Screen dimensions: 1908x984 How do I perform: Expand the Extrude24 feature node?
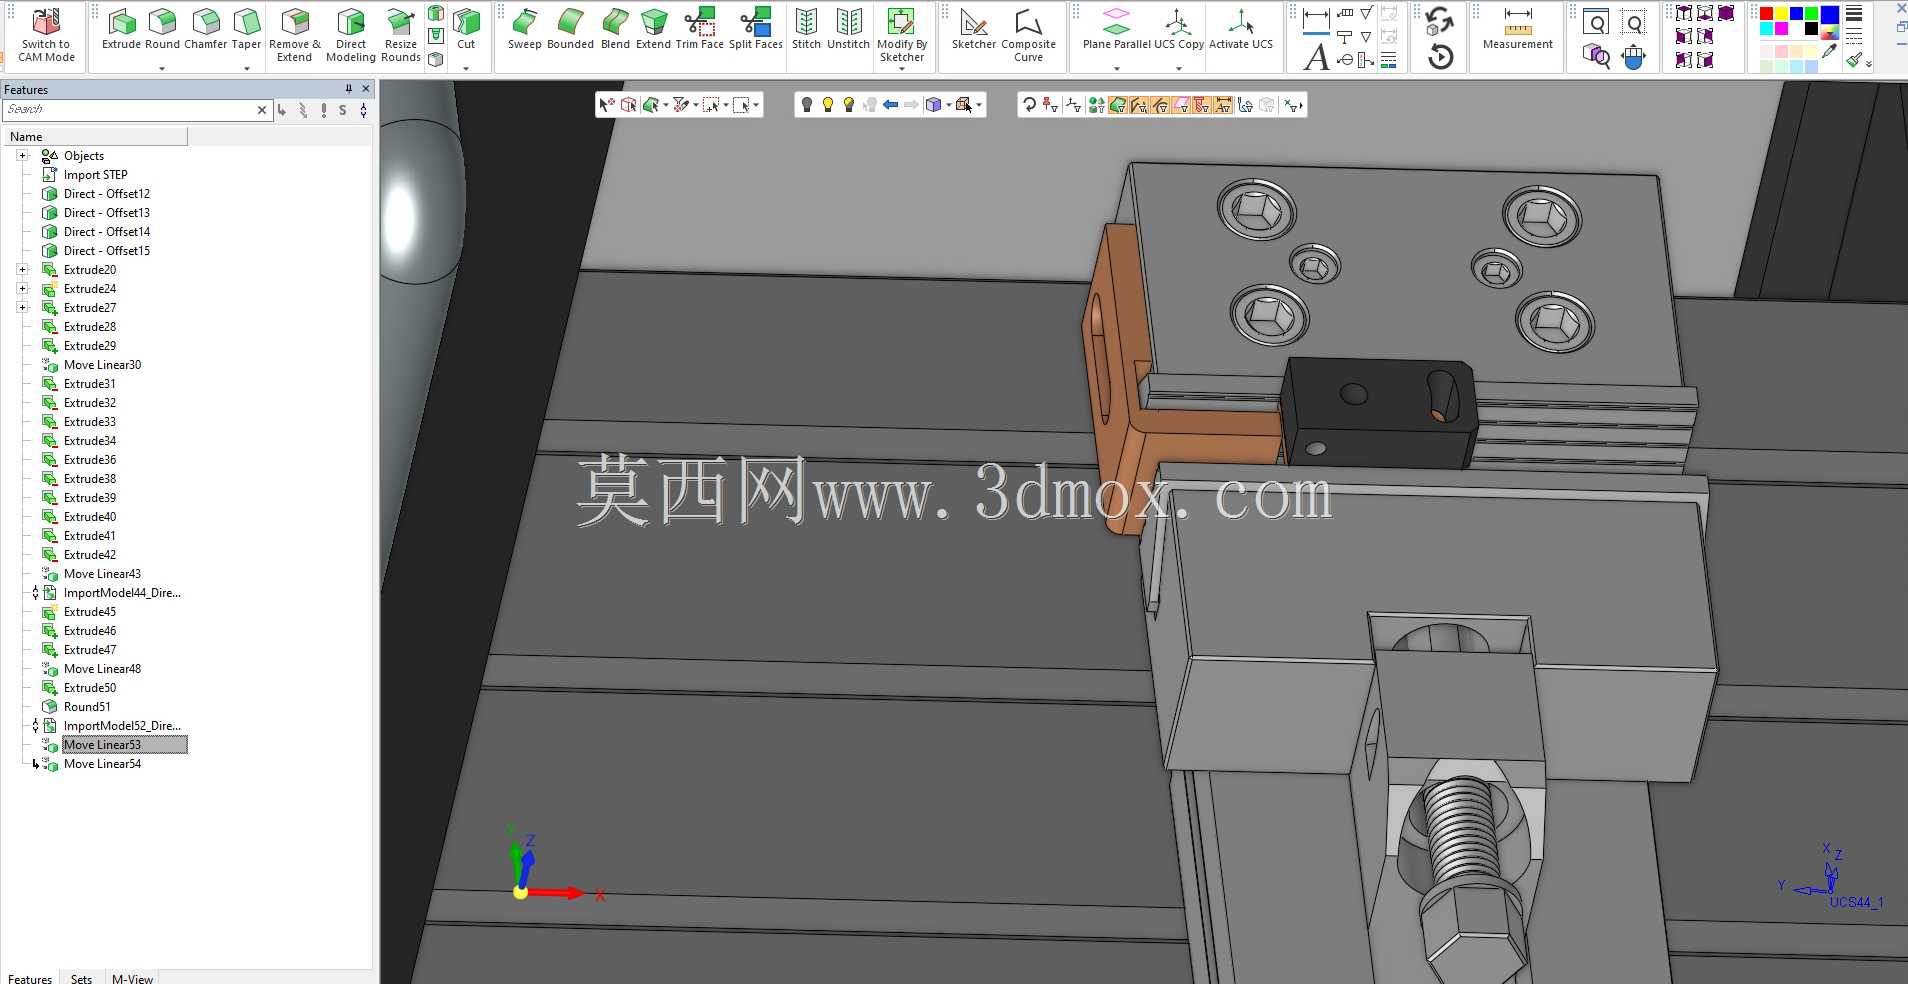pos(22,289)
